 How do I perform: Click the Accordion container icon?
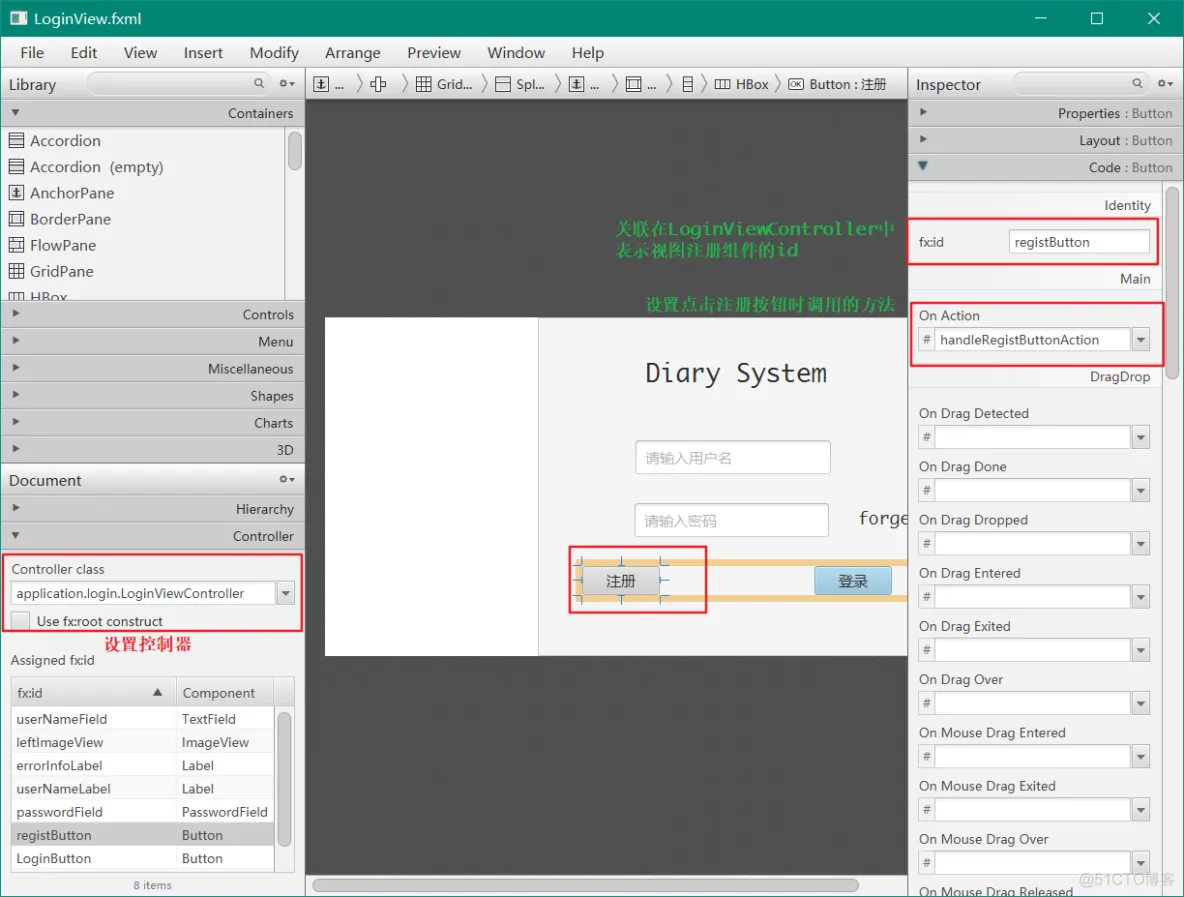pyautogui.click(x=16, y=140)
